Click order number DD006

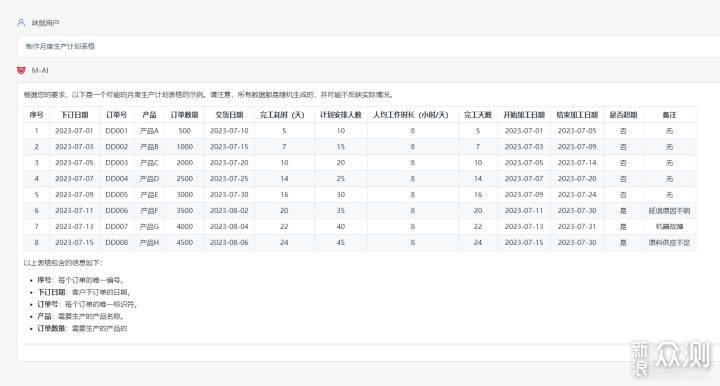[x=117, y=211]
